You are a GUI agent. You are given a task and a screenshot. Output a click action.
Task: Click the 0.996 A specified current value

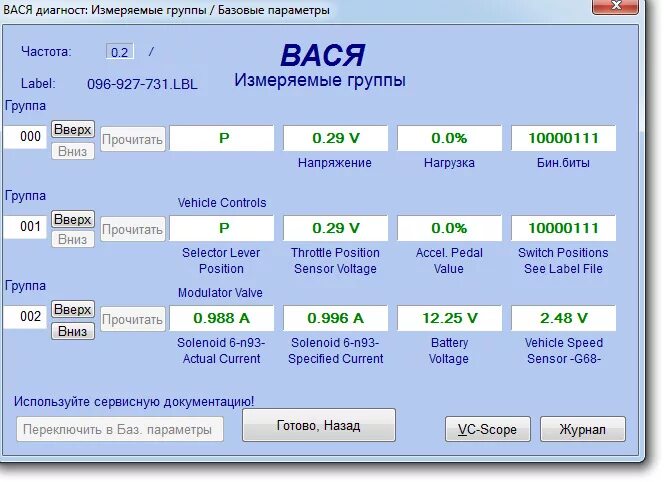(335, 318)
